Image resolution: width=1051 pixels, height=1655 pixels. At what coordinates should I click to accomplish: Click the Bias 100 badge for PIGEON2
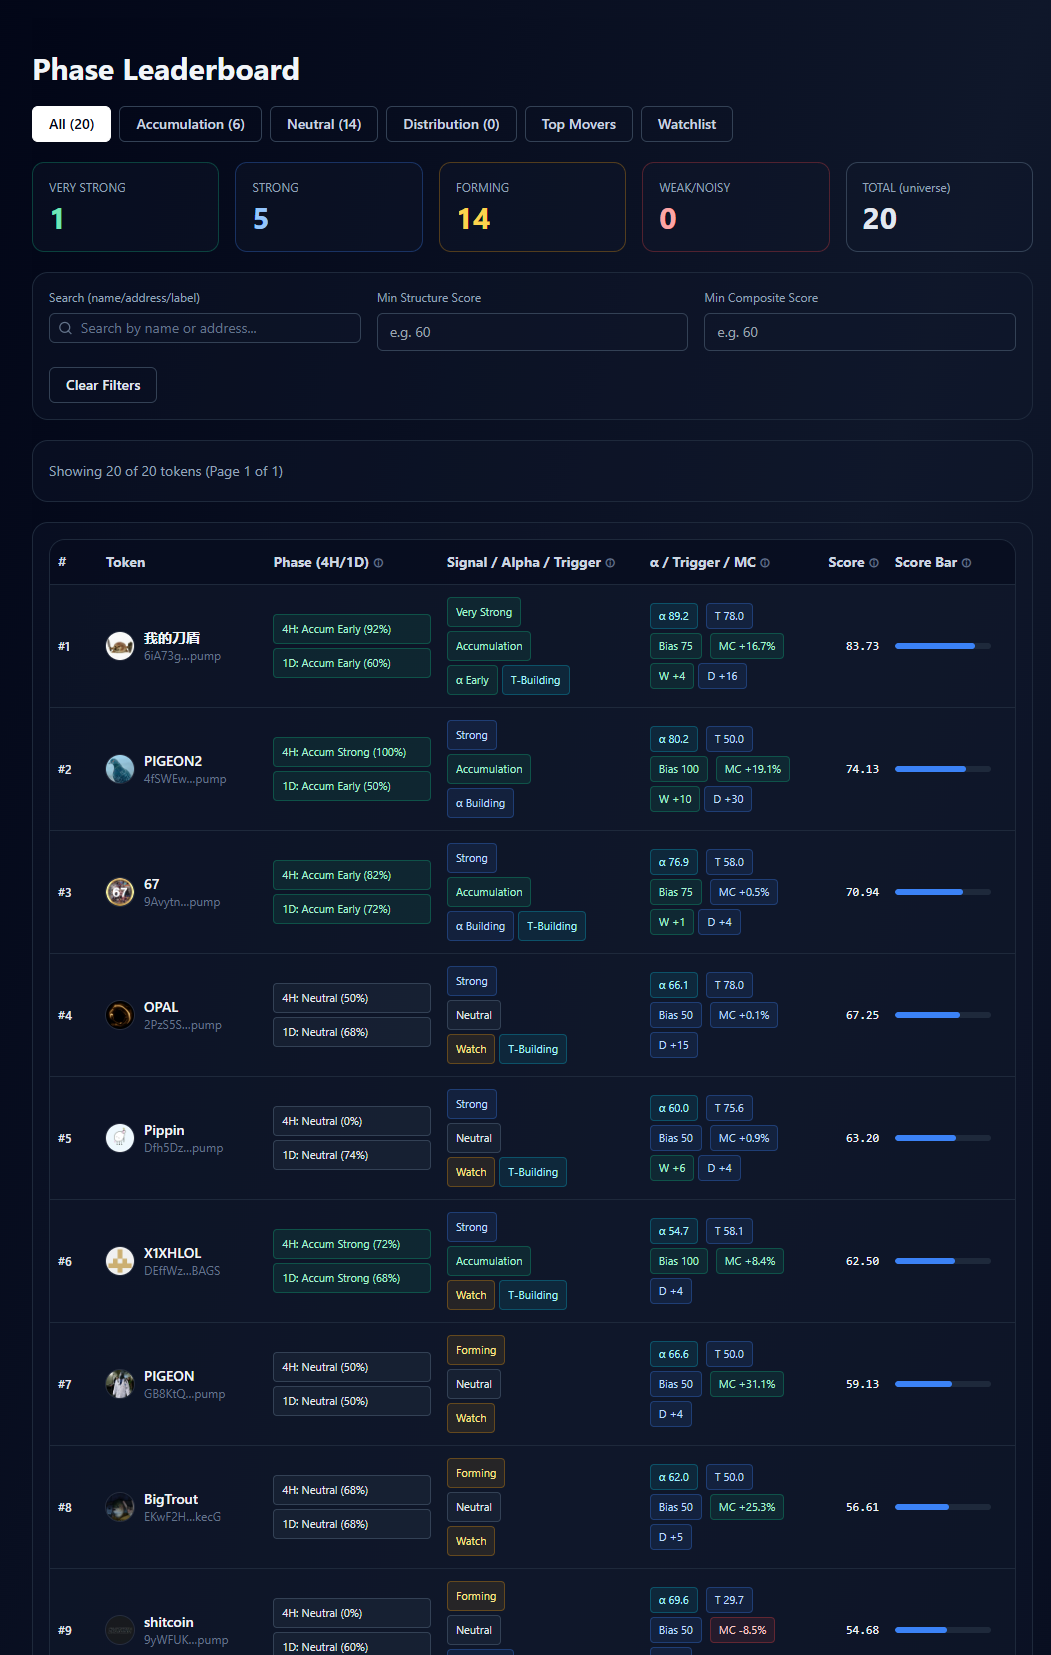pos(679,769)
